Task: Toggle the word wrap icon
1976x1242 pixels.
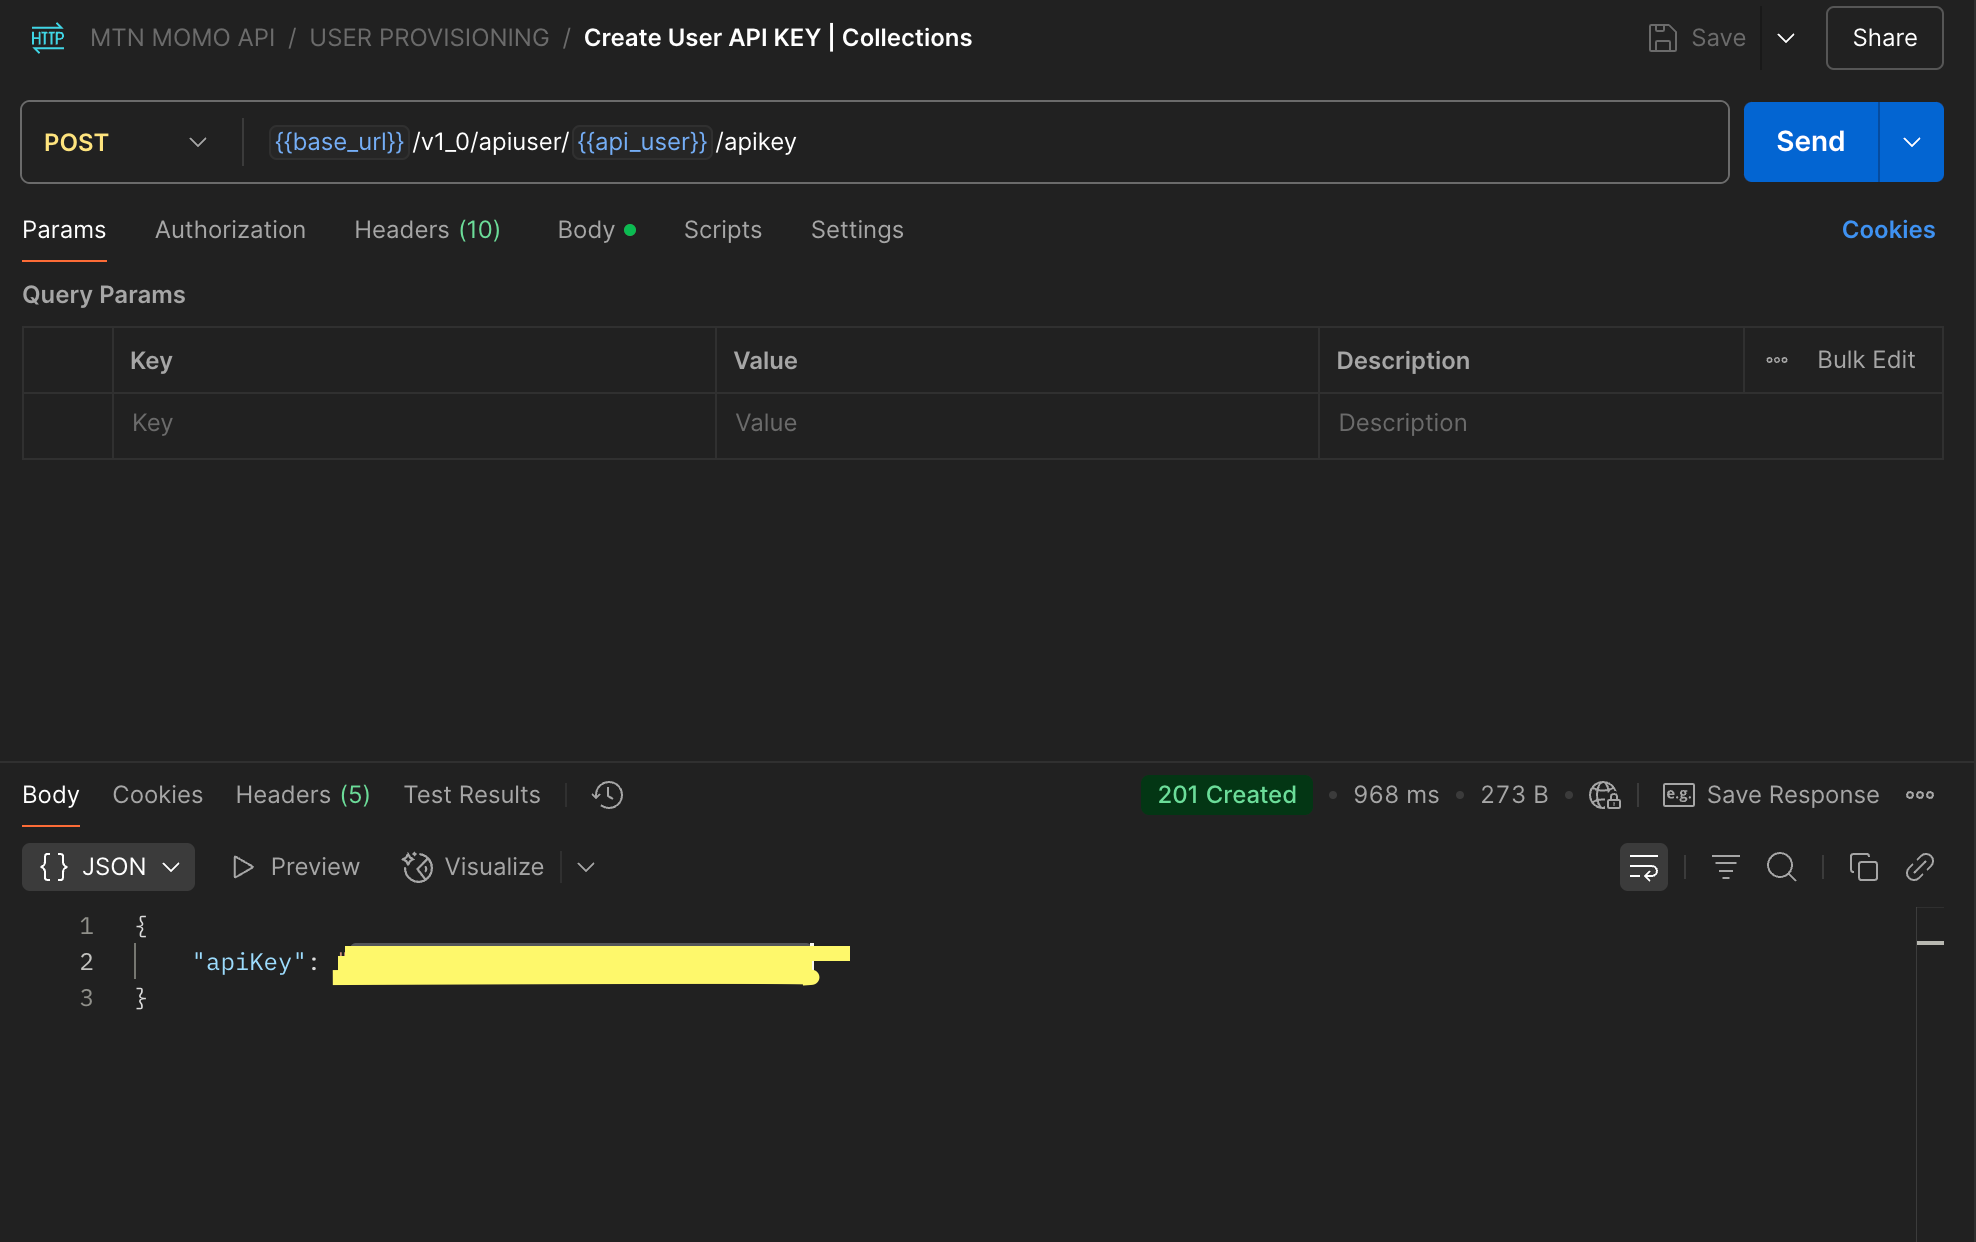Action: tap(1643, 867)
